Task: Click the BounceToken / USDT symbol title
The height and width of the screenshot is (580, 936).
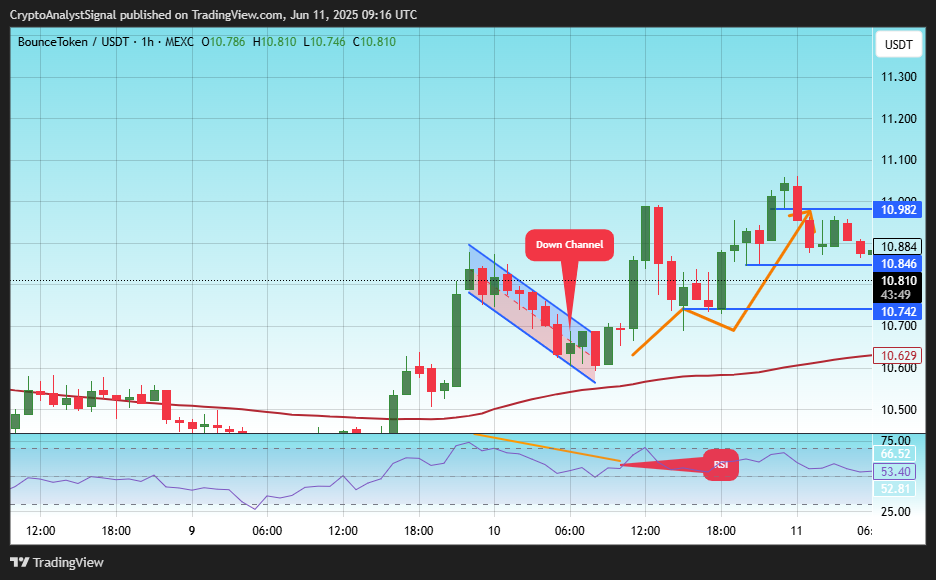Action: click(x=73, y=42)
